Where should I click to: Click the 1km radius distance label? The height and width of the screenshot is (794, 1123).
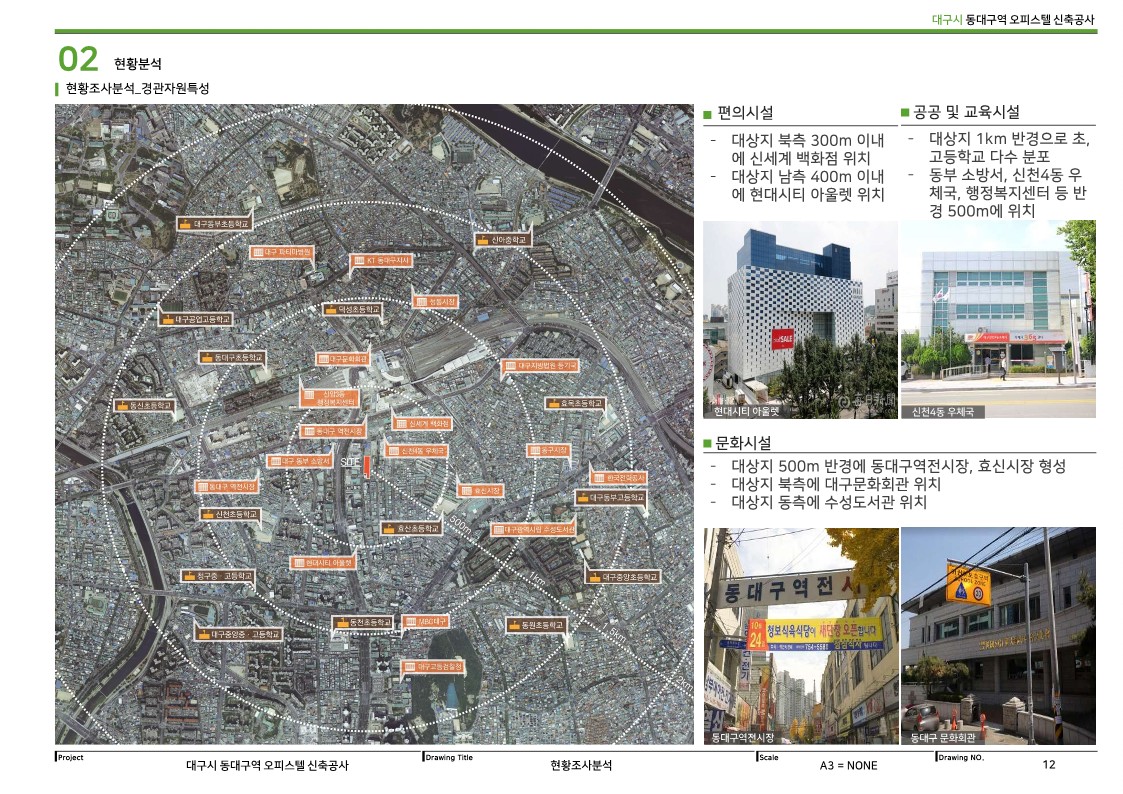536,578
